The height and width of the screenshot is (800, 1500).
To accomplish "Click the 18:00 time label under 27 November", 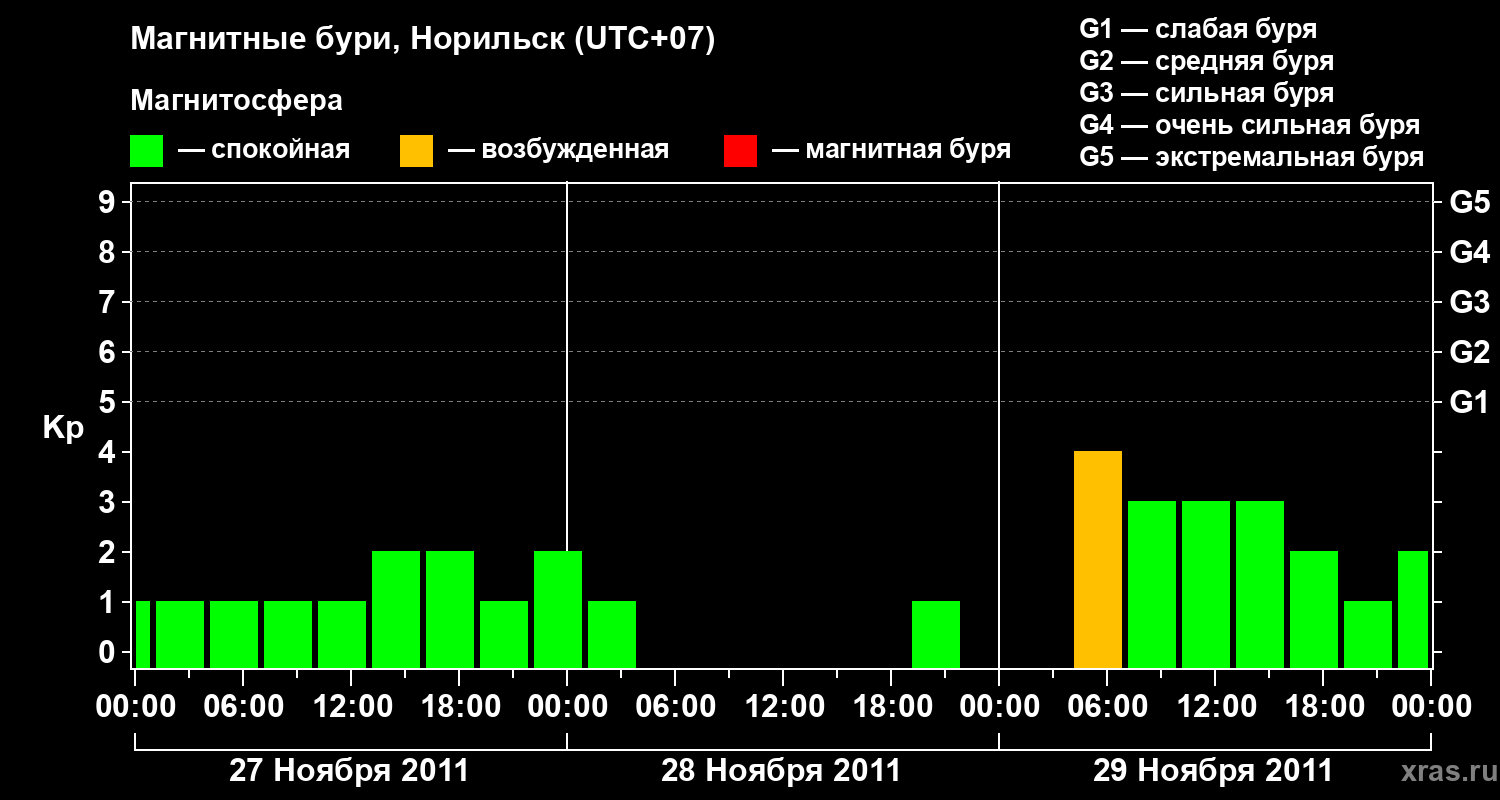I will tap(459, 707).
